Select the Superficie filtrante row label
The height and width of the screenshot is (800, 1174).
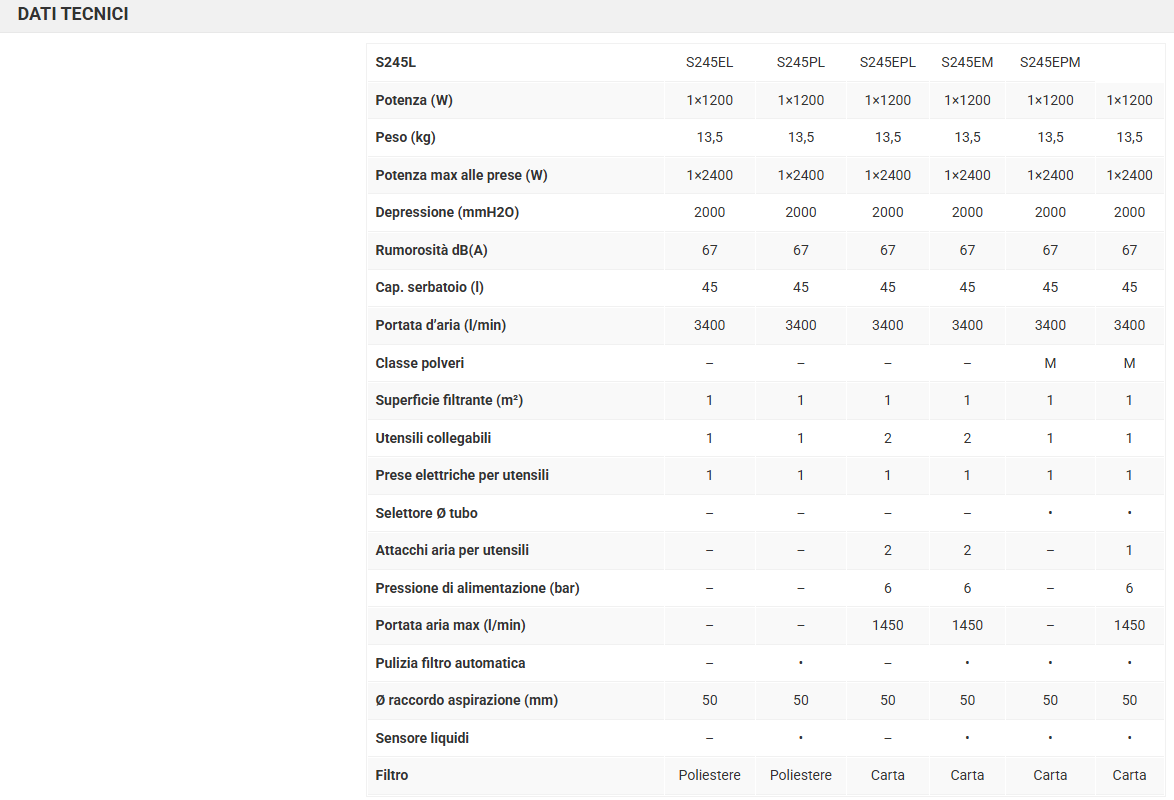(x=449, y=400)
